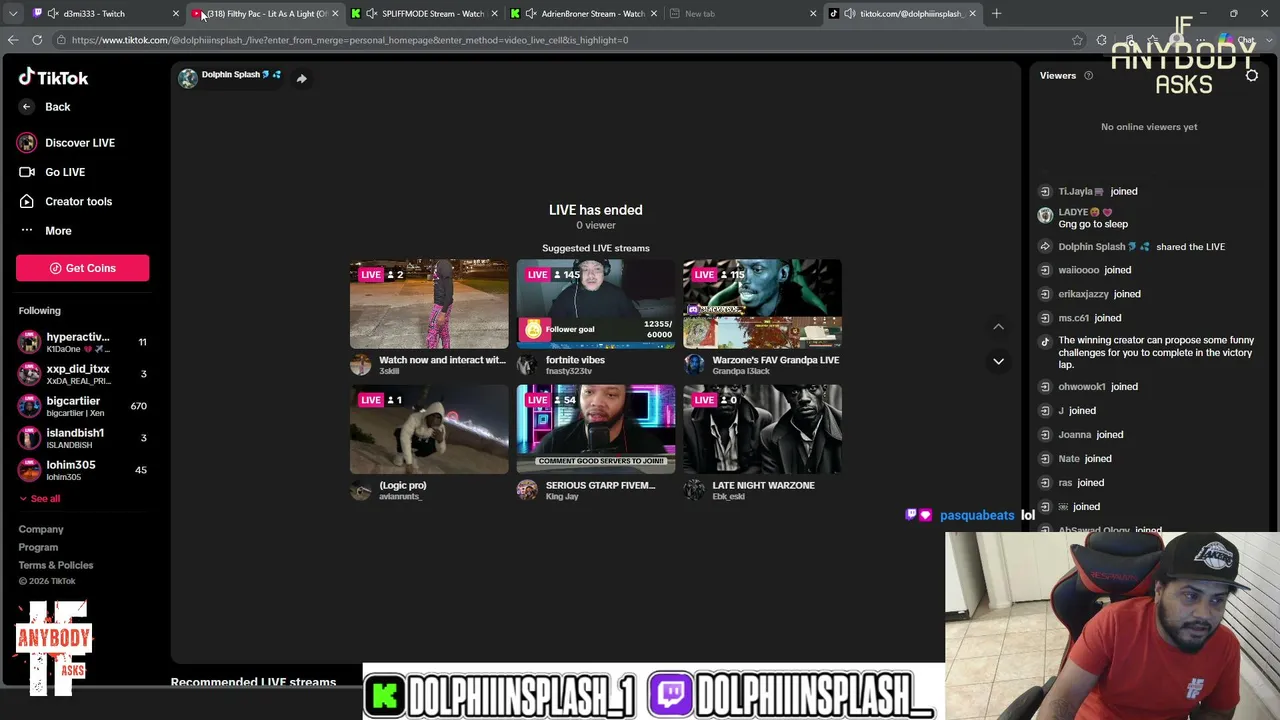Image resolution: width=1280 pixels, height=720 pixels.
Task: Open the Terms & Policies link
Action: point(56,565)
